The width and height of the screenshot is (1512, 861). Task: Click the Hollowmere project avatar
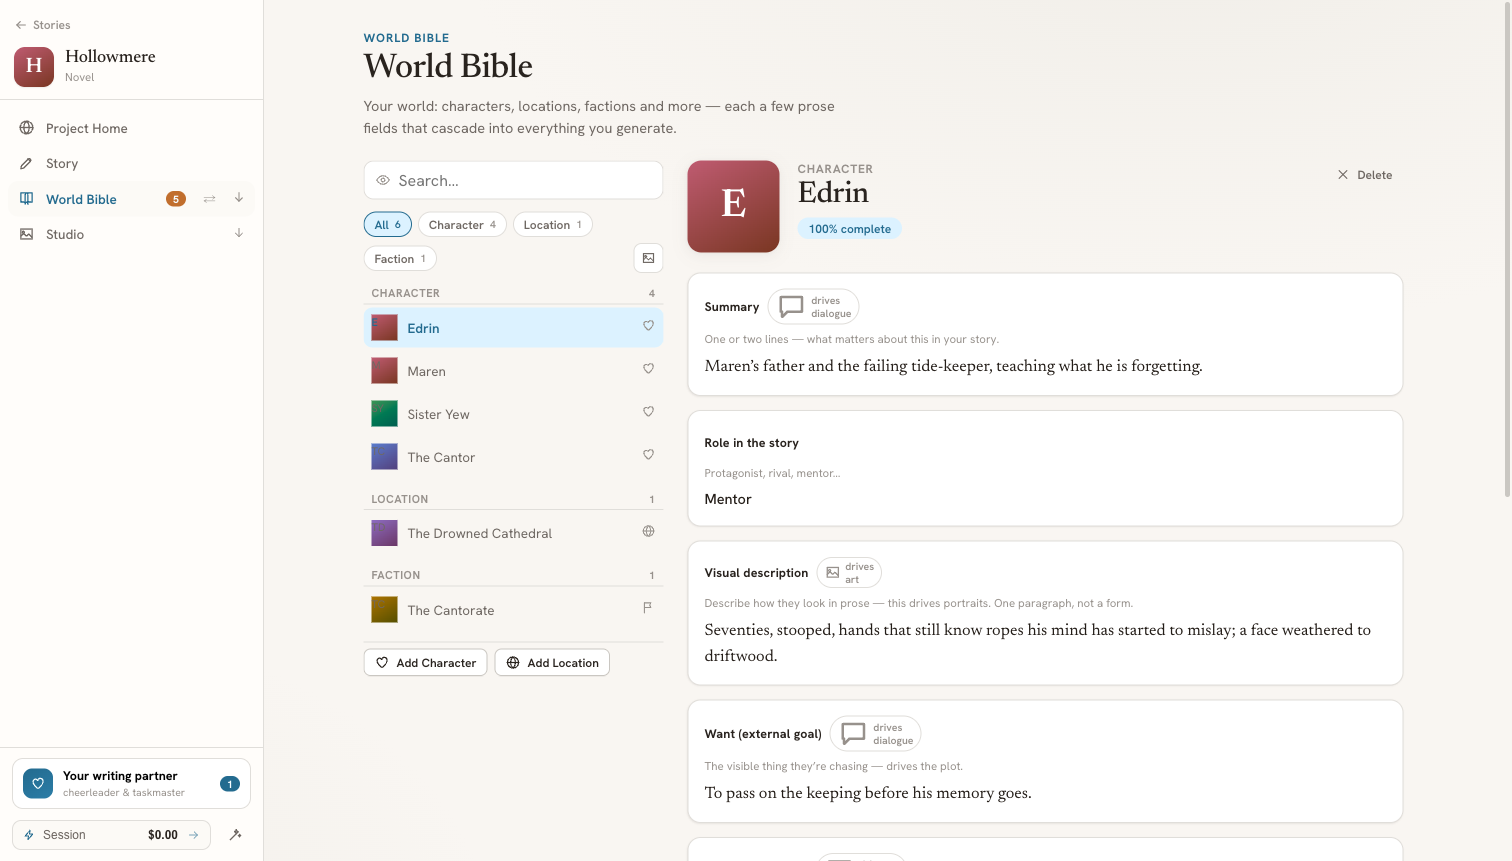point(34,66)
